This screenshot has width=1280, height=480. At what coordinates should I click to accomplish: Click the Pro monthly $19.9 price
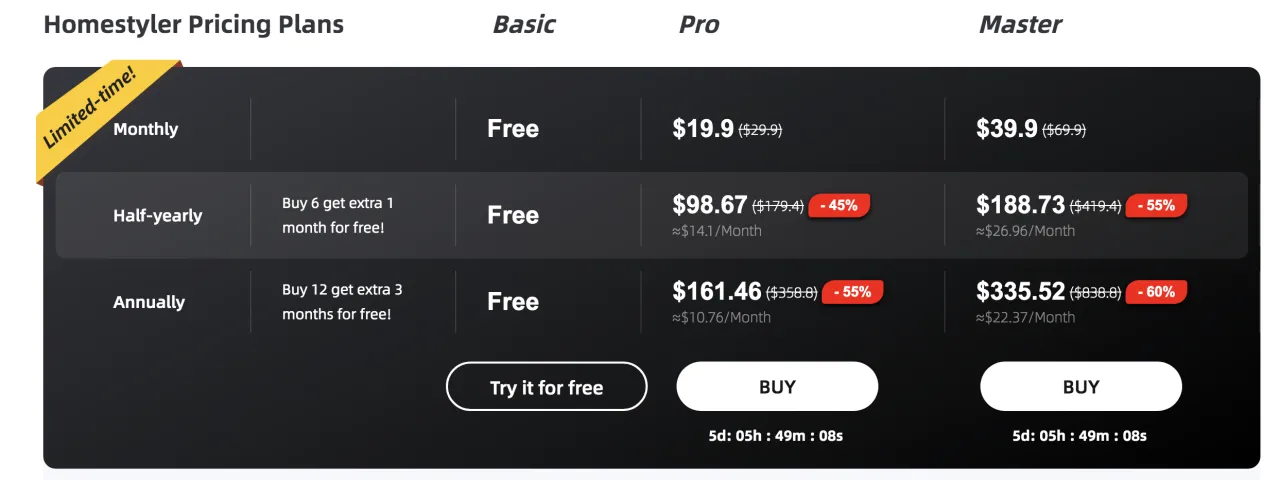point(703,129)
